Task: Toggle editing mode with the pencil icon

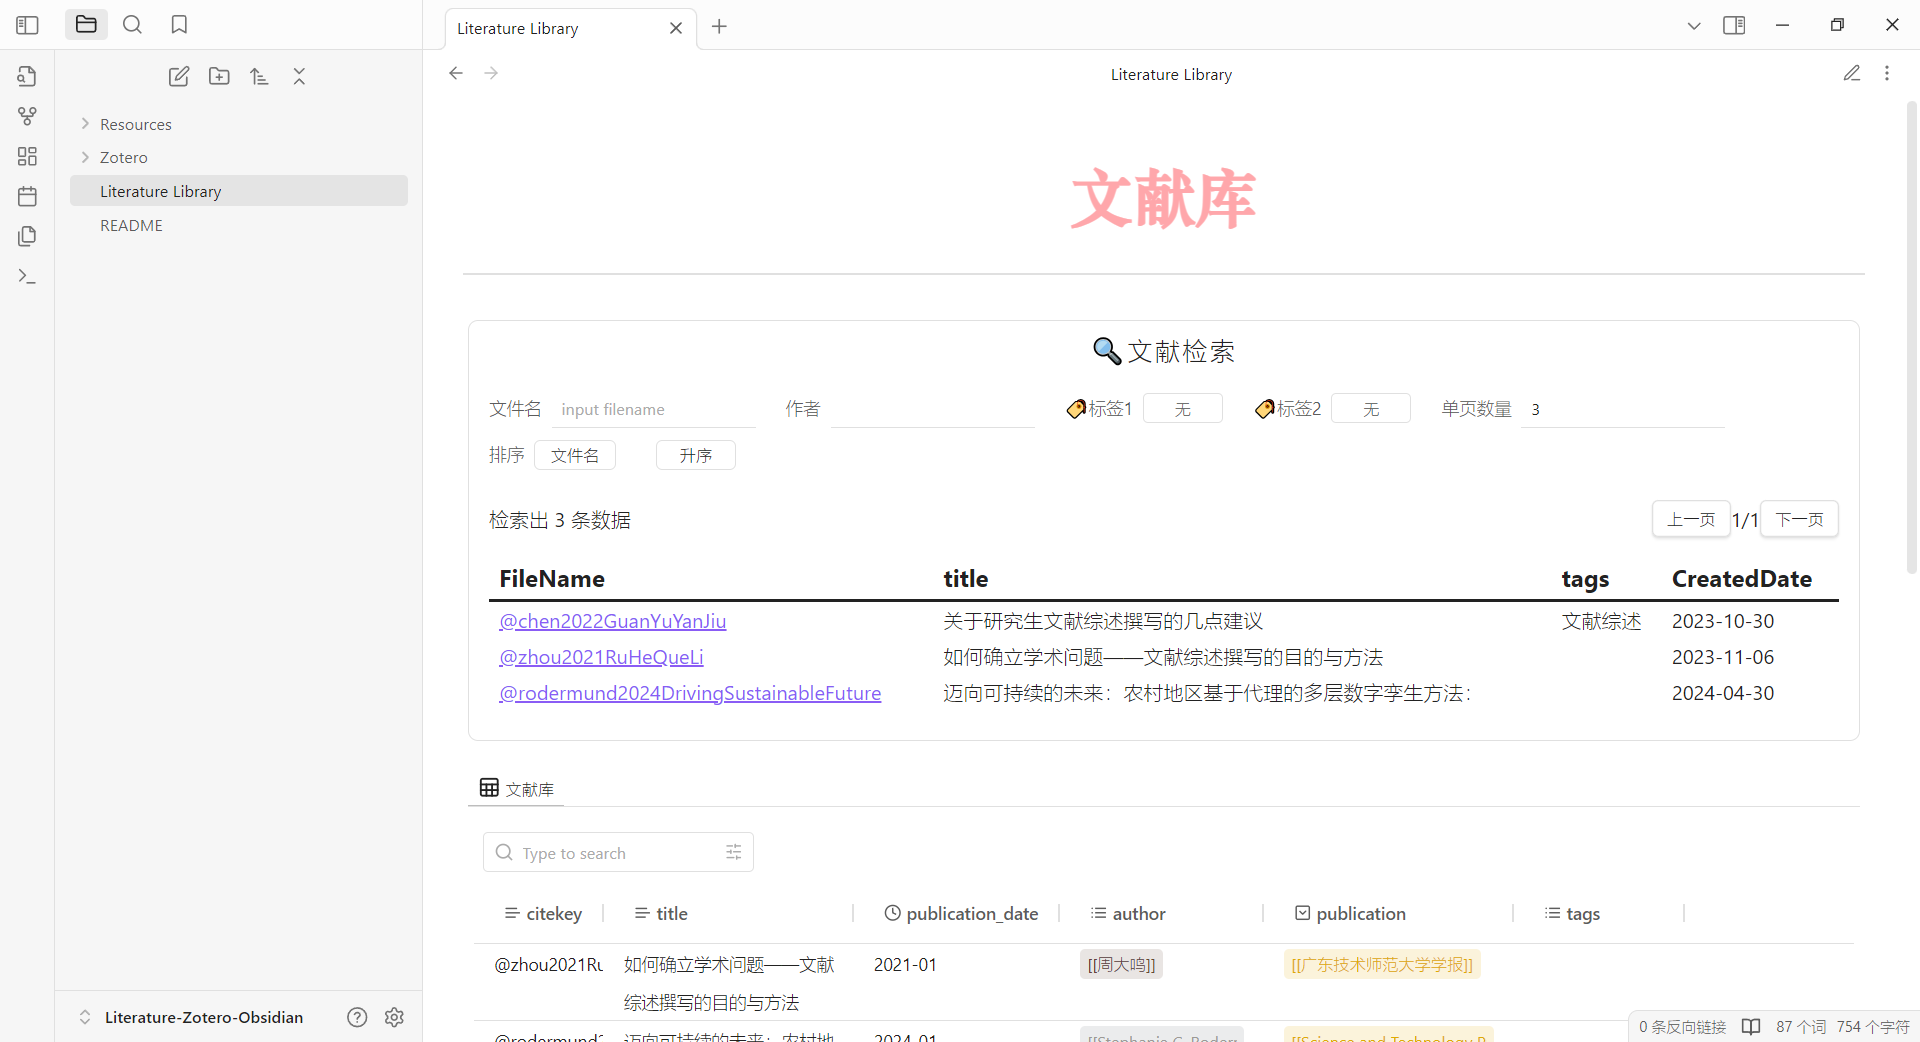Action: [1852, 72]
